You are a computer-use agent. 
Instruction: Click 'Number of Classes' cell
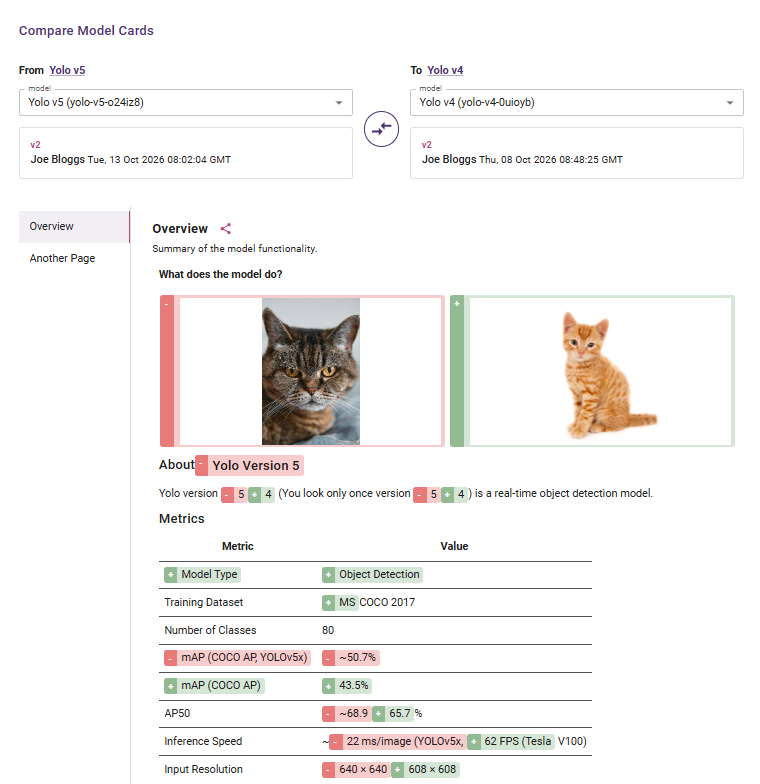point(210,630)
